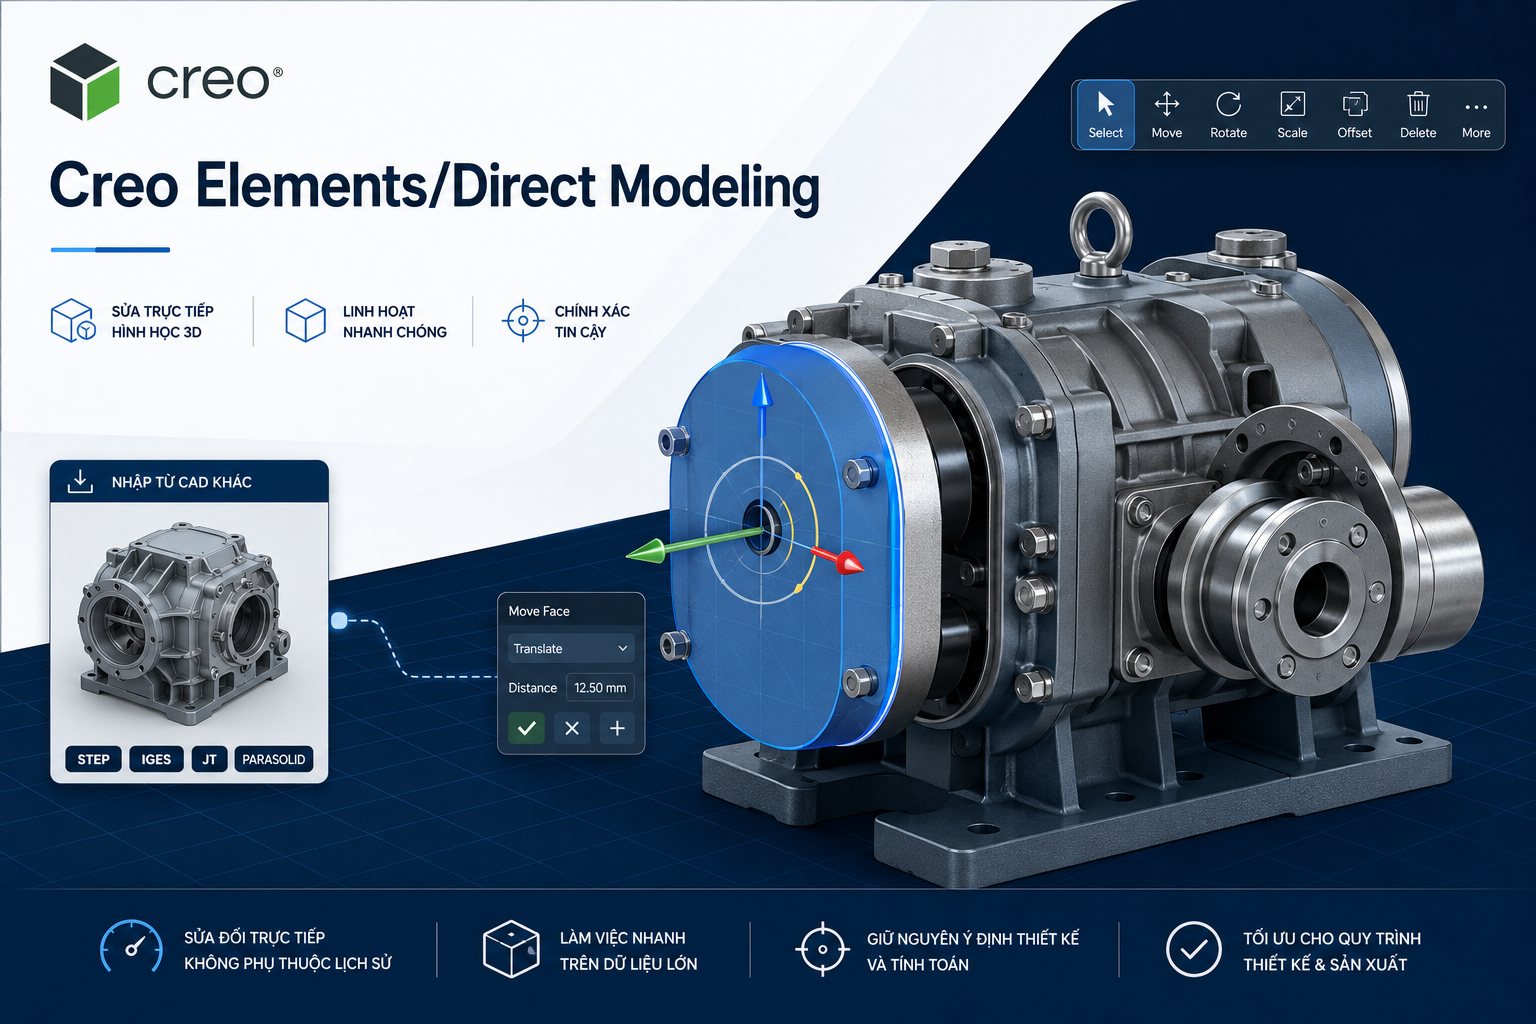Click the Creo cube logo
Screen dimensions: 1536x1024
(85, 82)
